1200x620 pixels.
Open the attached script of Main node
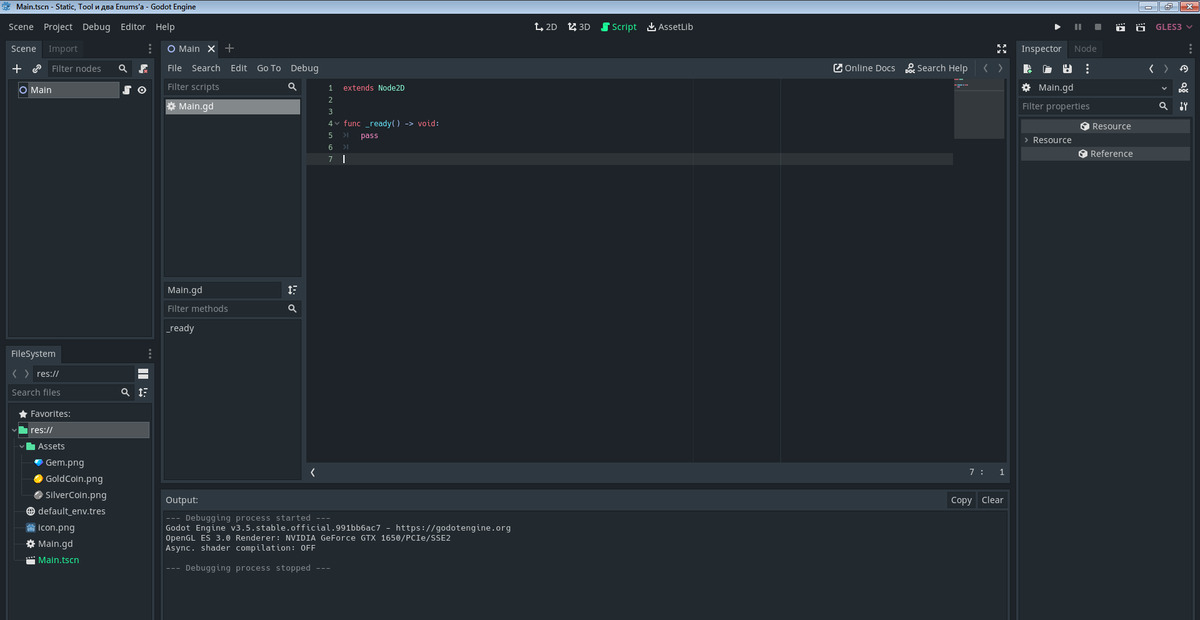[127, 89]
